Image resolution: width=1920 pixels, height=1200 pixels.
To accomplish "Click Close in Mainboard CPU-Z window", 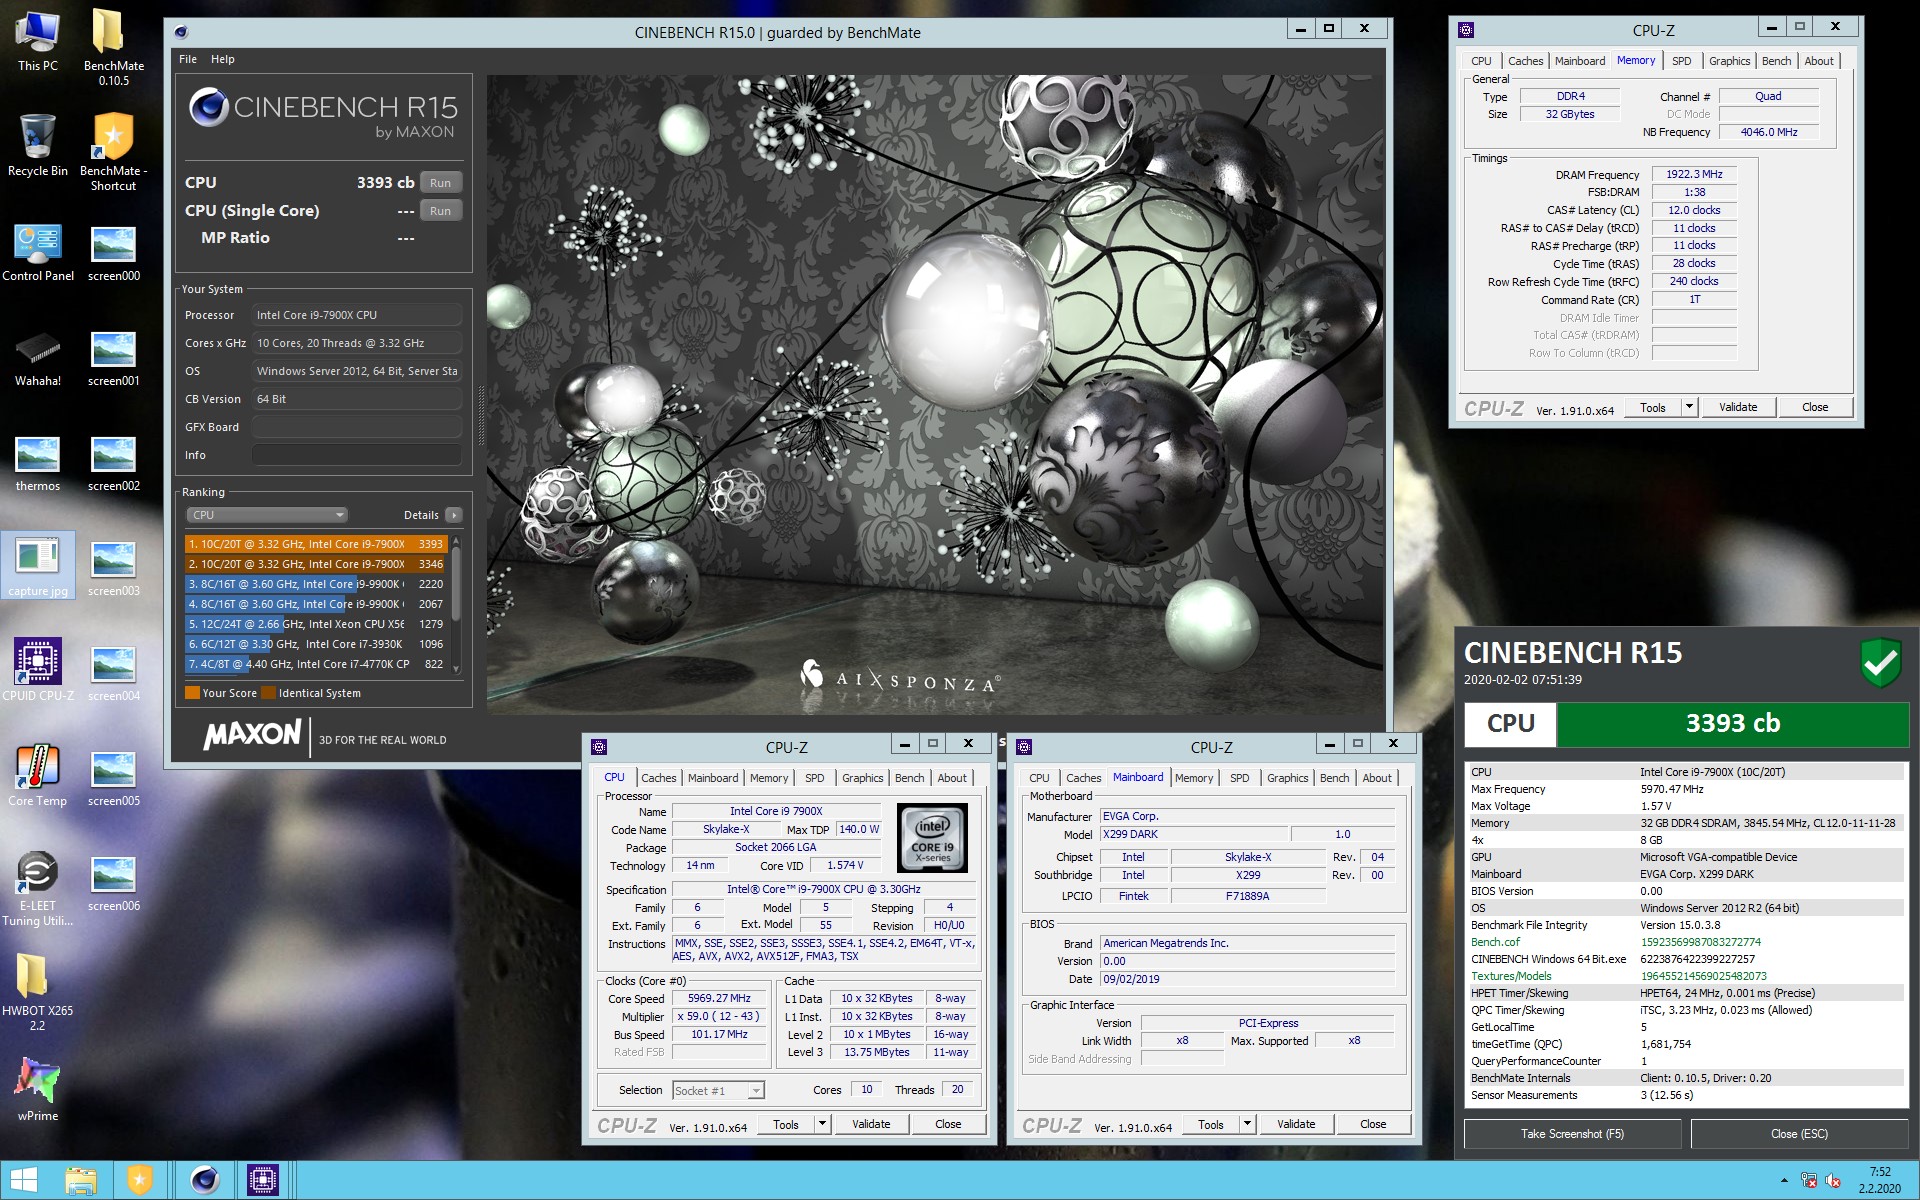I will pyautogui.click(x=1373, y=1124).
